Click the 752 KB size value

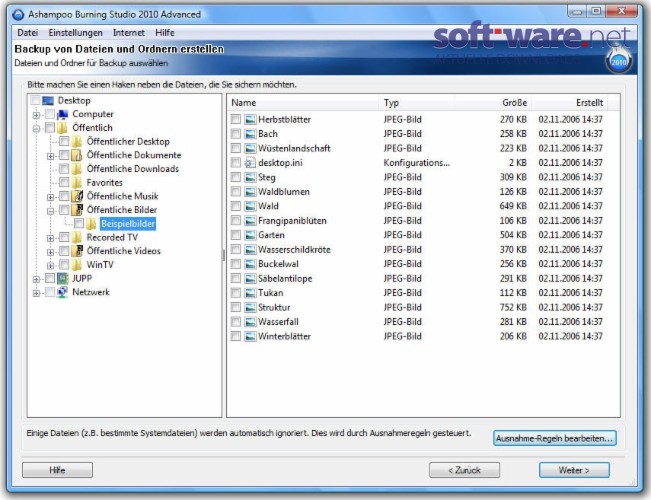(513, 307)
